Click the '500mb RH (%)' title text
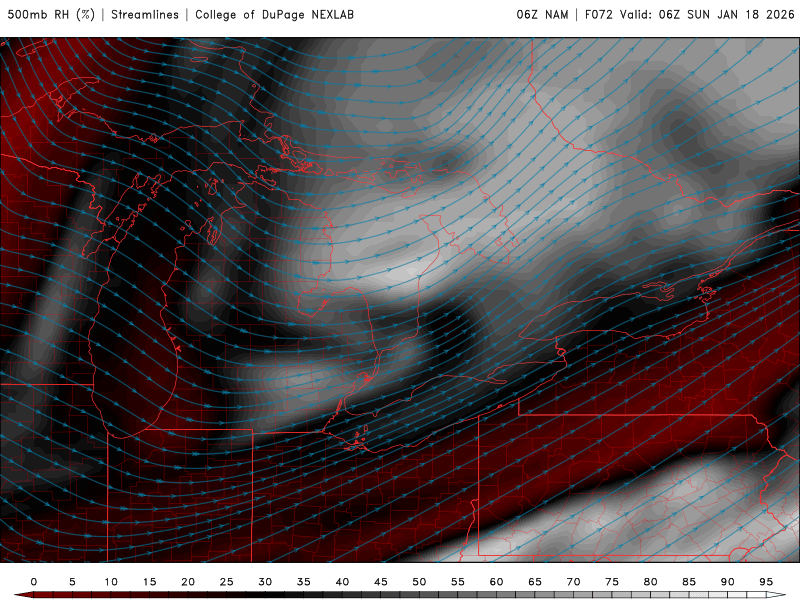Image resolution: width=800 pixels, height=600 pixels. coord(51,14)
